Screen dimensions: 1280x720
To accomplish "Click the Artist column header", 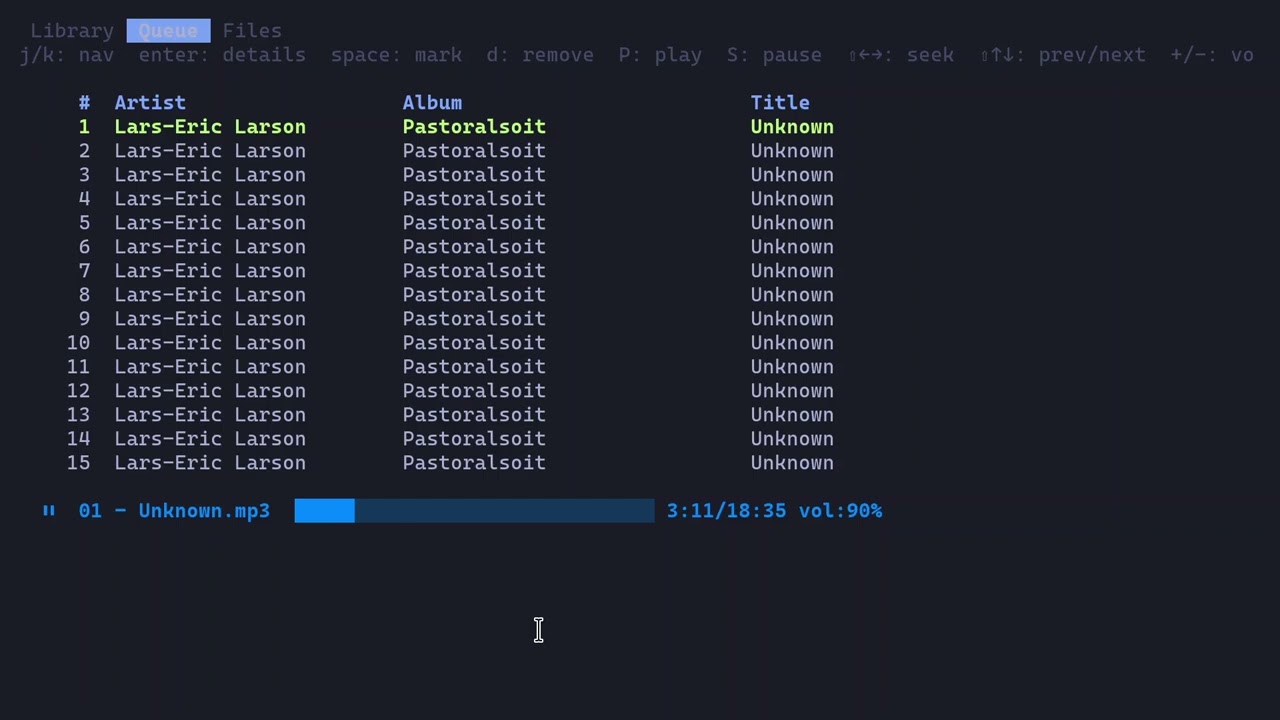I will (x=150, y=103).
